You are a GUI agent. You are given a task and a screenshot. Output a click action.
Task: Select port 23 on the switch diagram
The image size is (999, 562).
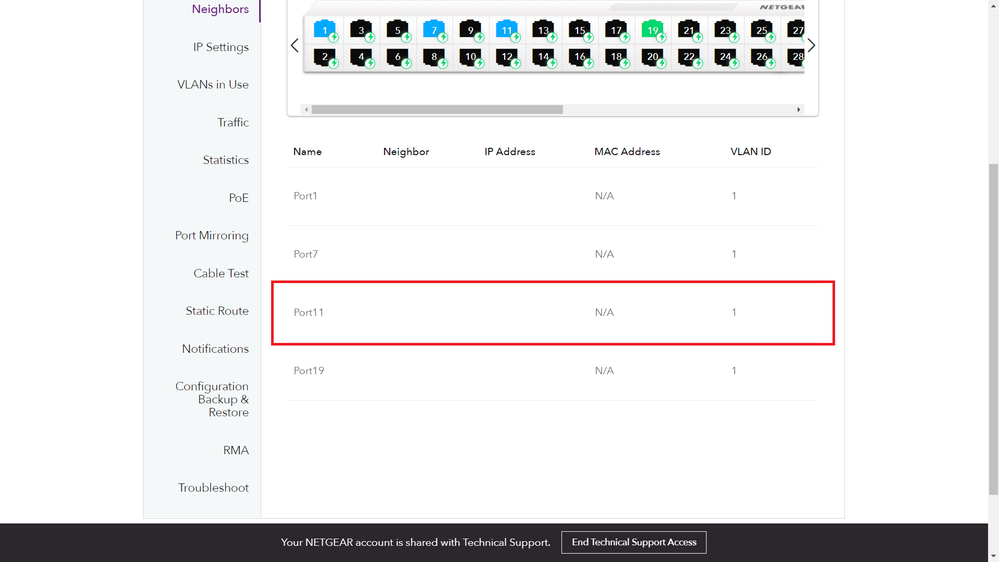pos(725,30)
